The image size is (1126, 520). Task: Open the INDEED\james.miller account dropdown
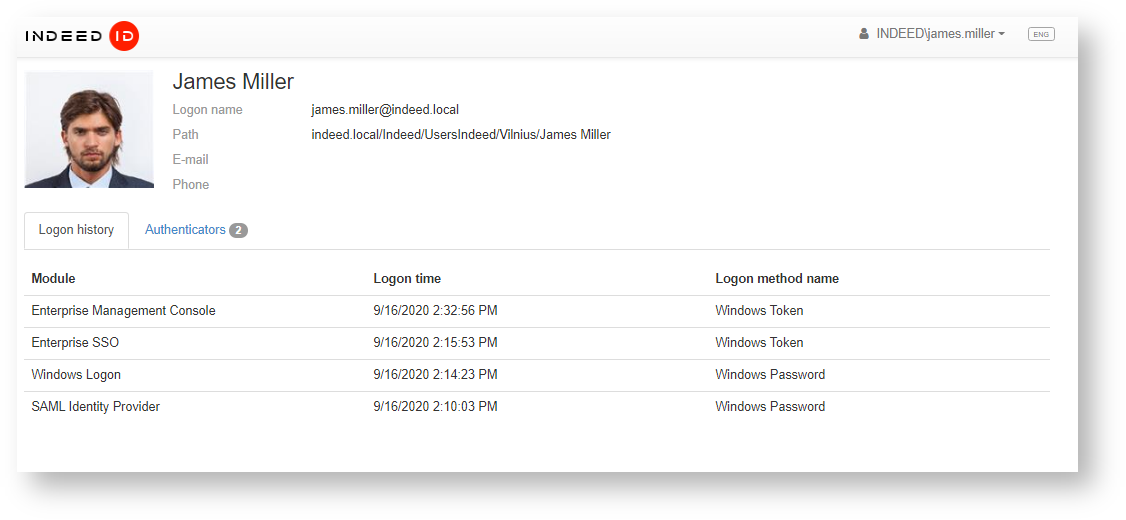pos(940,34)
